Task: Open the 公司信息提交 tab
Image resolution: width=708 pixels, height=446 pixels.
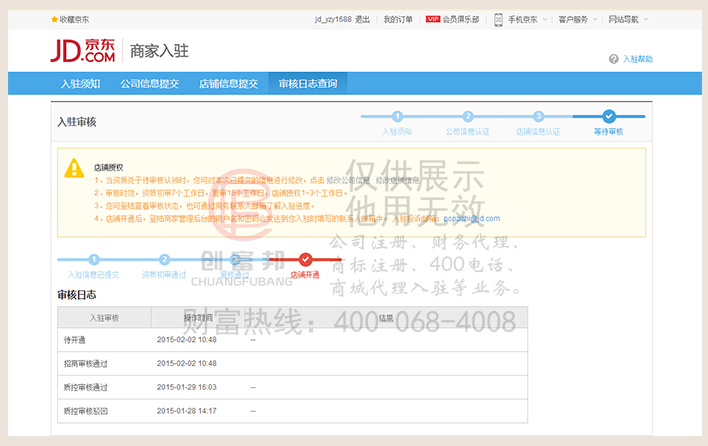Action: point(149,84)
